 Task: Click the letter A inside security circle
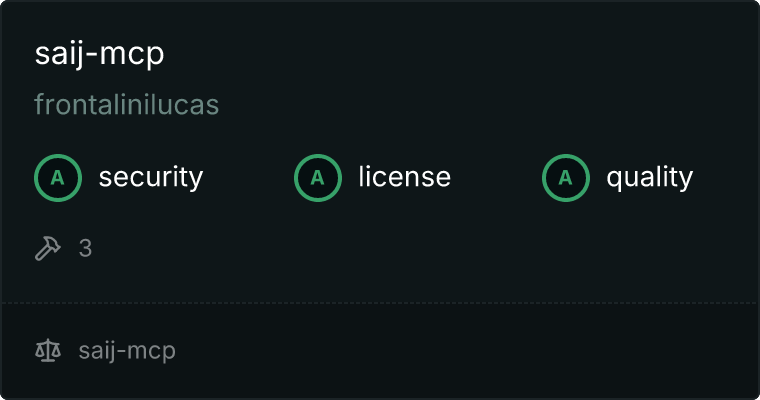58,178
